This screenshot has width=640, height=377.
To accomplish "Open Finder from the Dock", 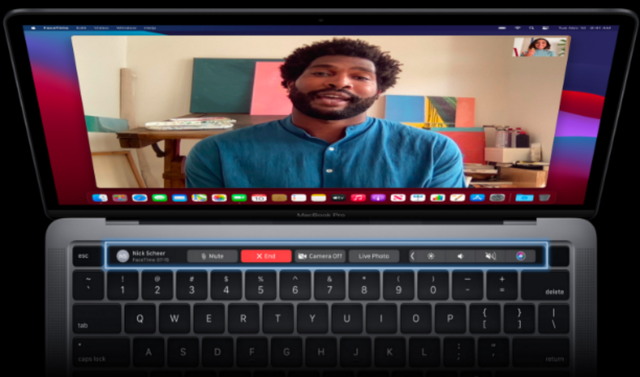I will click(x=100, y=198).
